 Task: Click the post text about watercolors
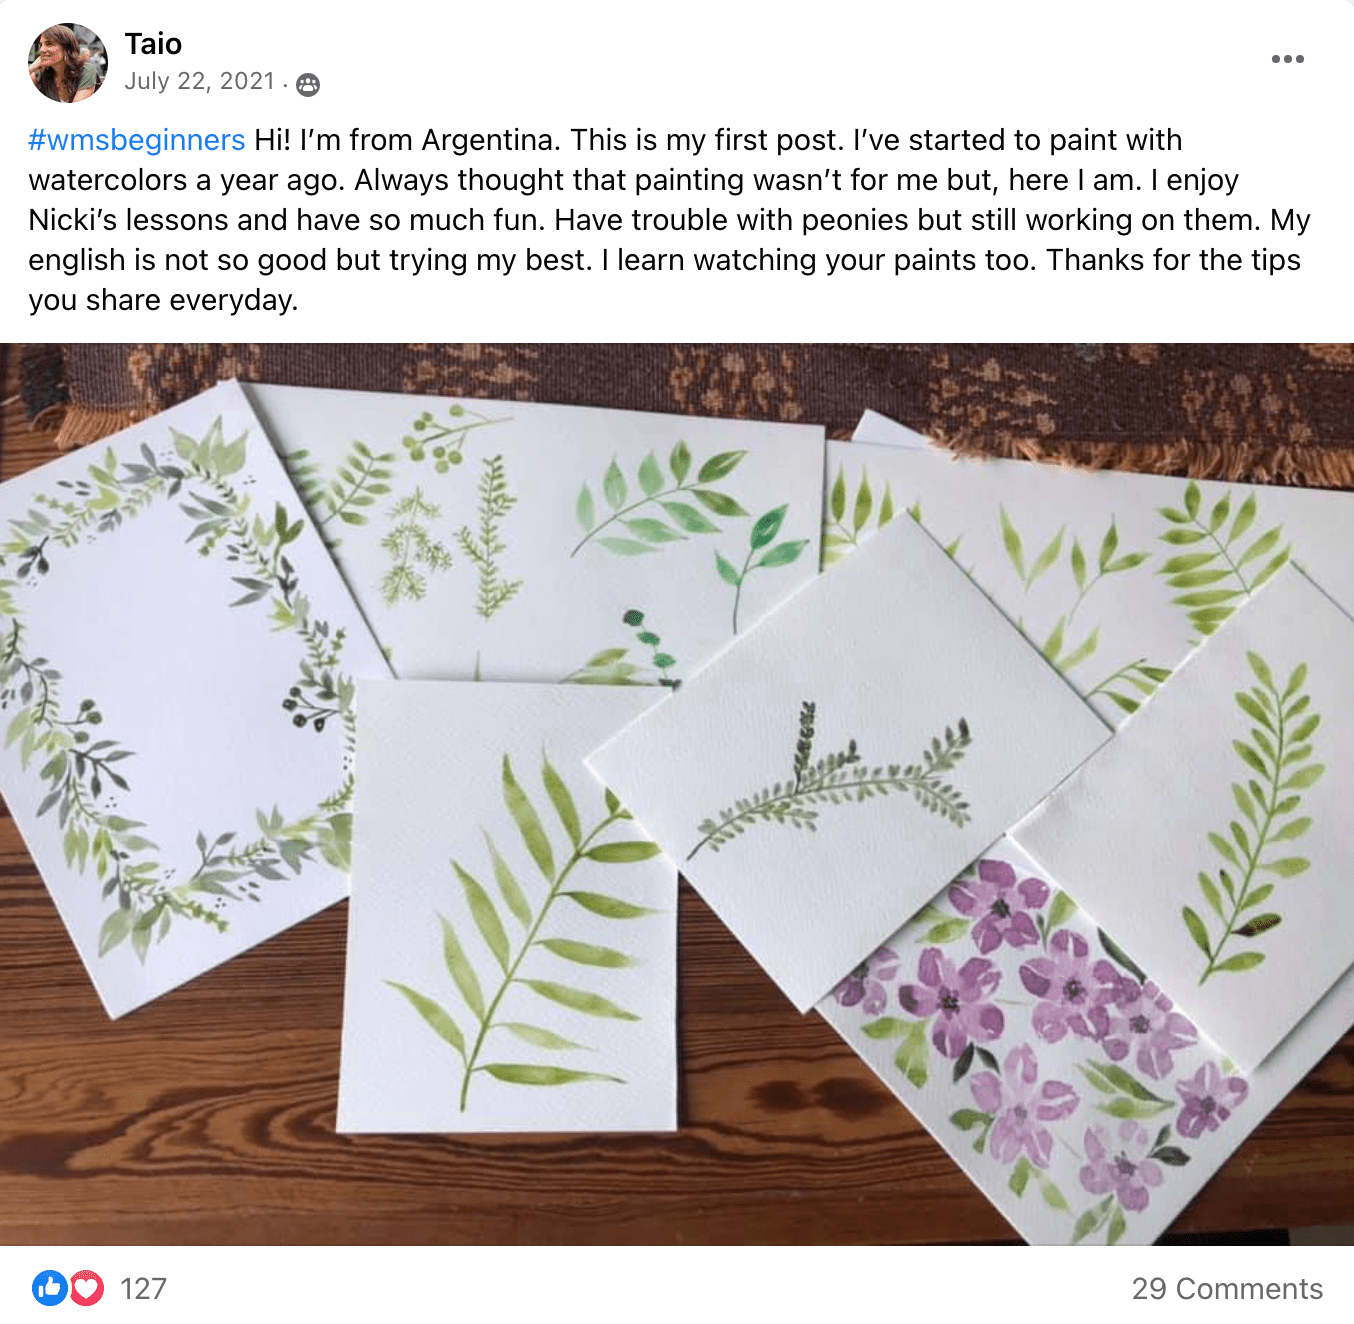point(669,220)
